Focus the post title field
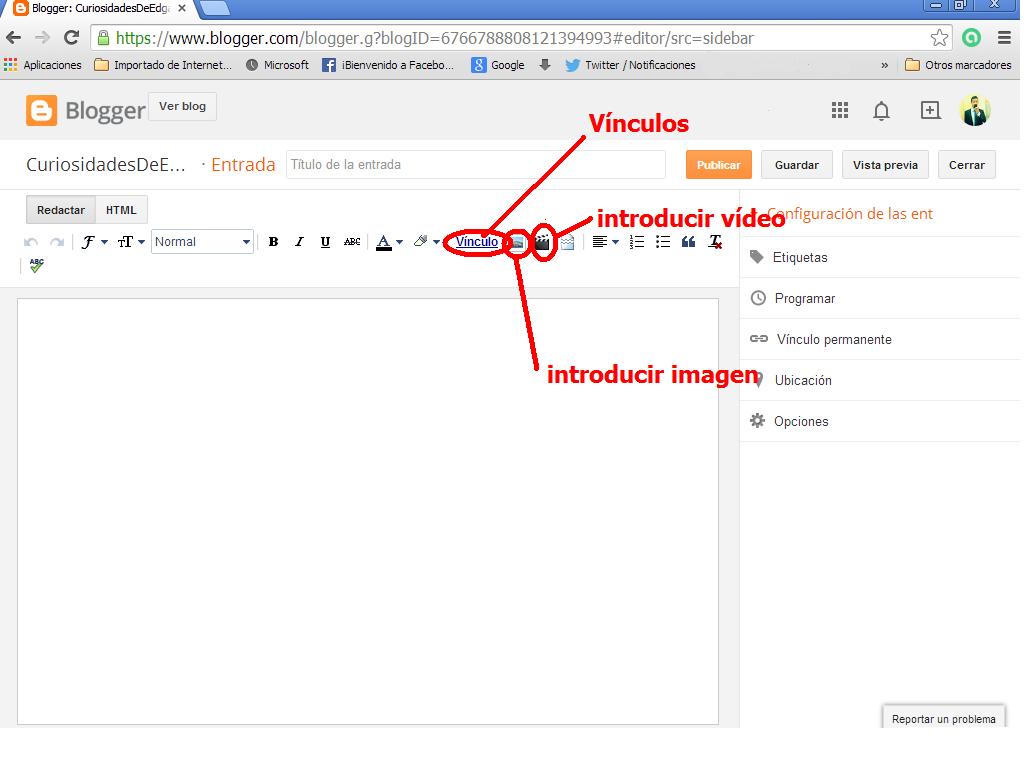The image size is (1024, 768). (x=475, y=165)
